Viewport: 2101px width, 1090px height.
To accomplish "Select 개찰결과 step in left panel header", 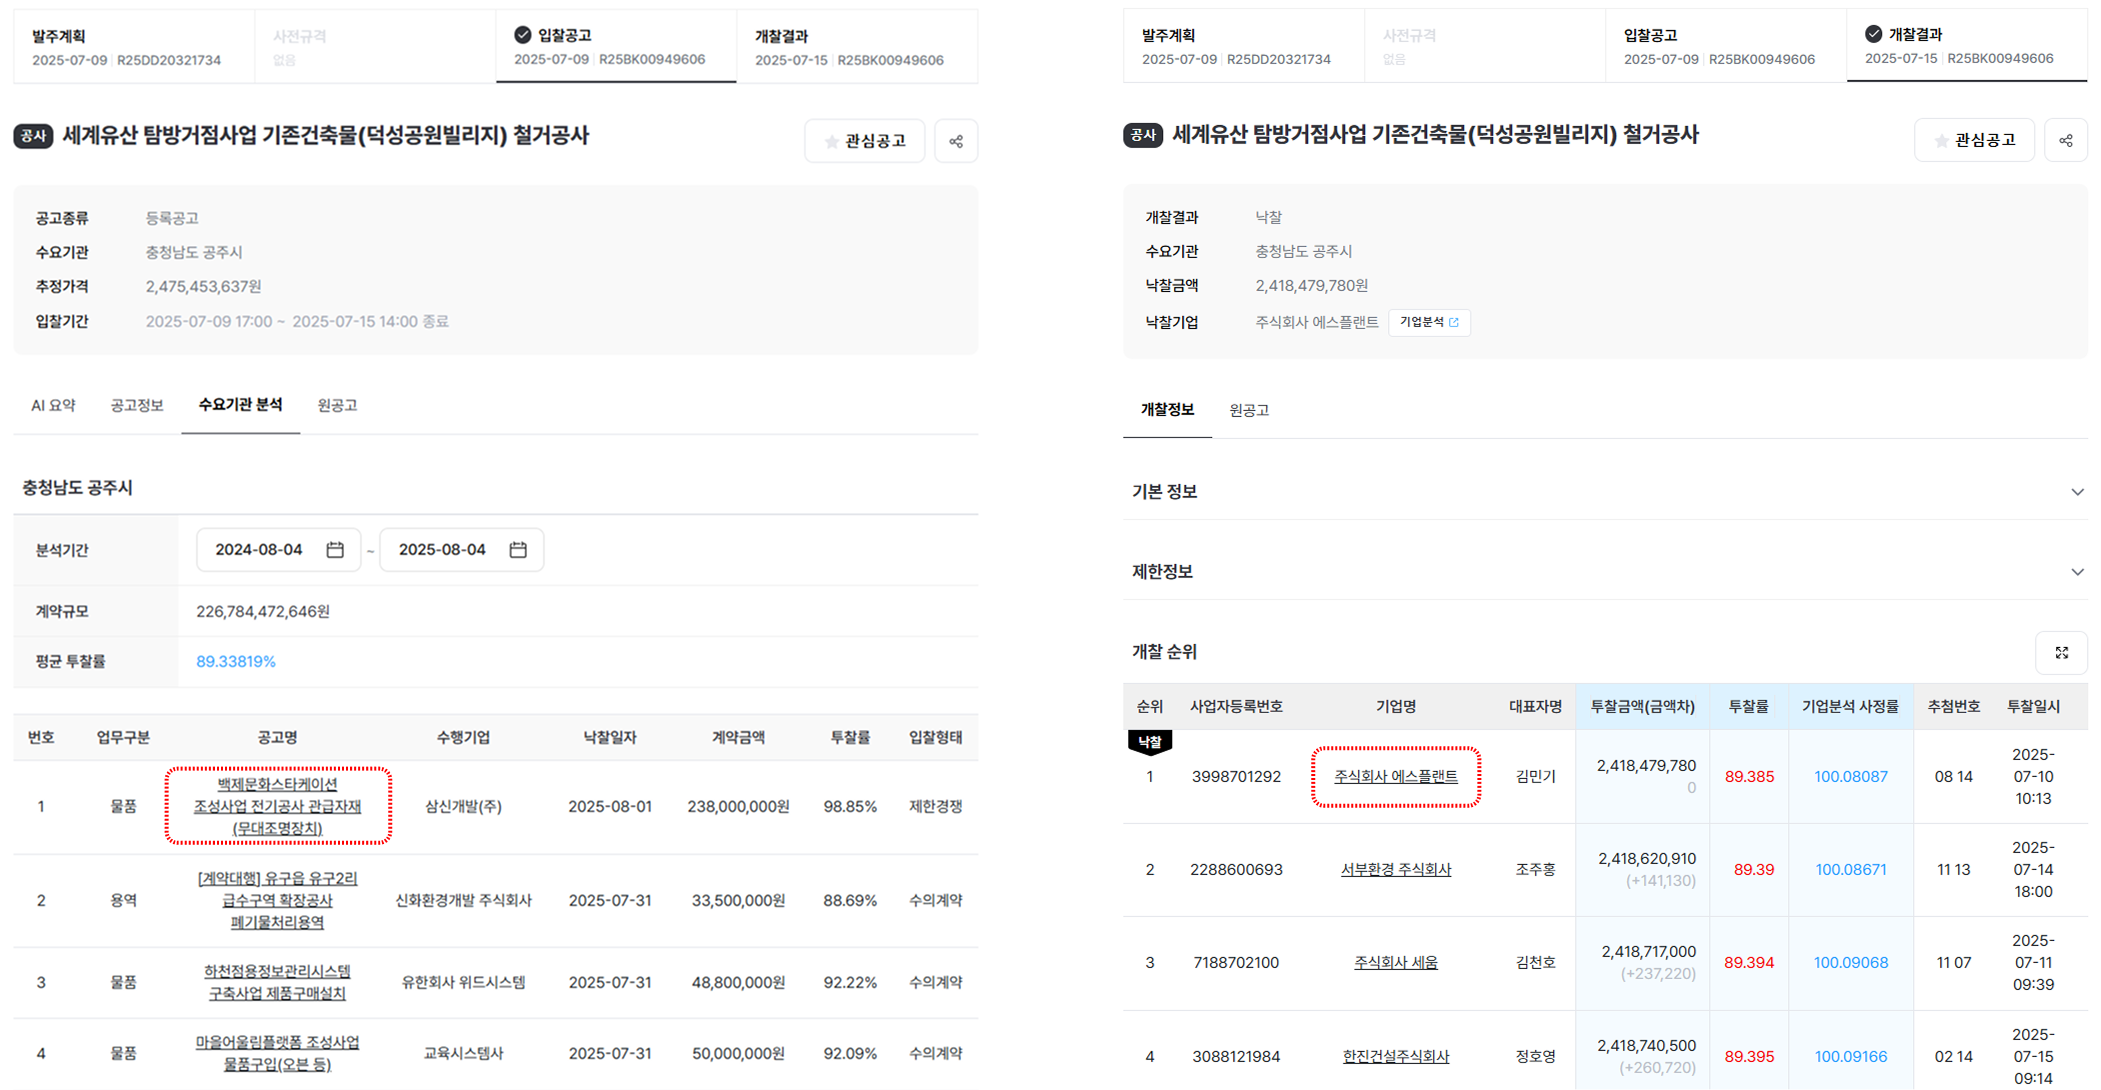I will point(849,47).
